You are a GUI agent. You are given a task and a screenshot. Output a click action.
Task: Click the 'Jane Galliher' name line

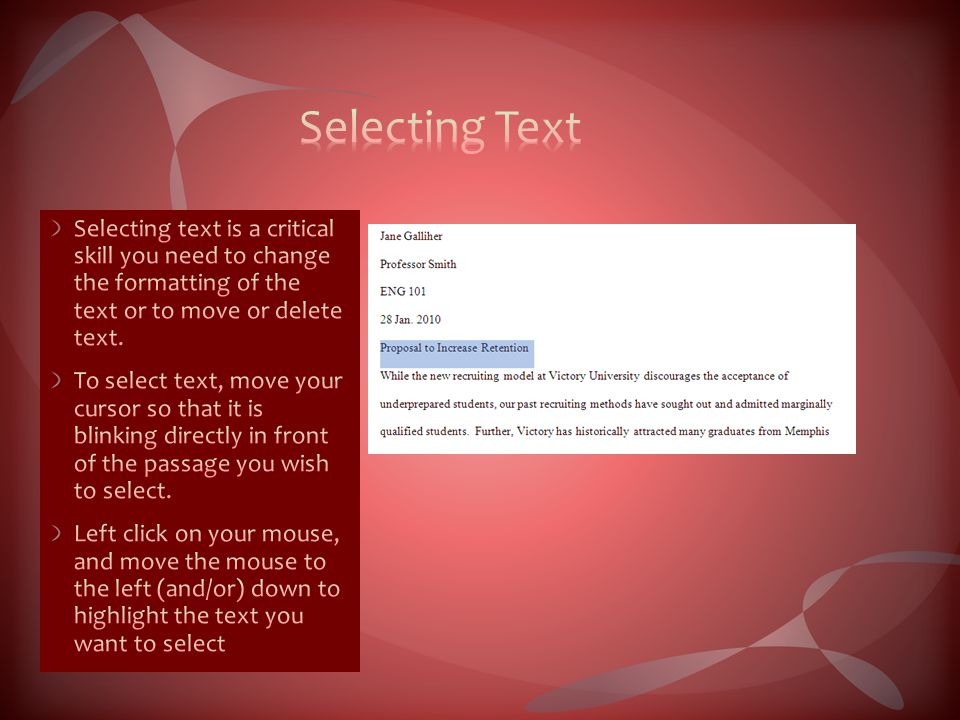tap(411, 236)
